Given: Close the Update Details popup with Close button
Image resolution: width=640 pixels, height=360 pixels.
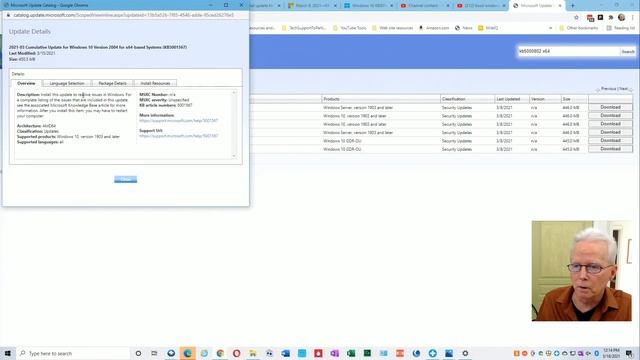Looking at the screenshot, I should pyautogui.click(x=125, y=180).
